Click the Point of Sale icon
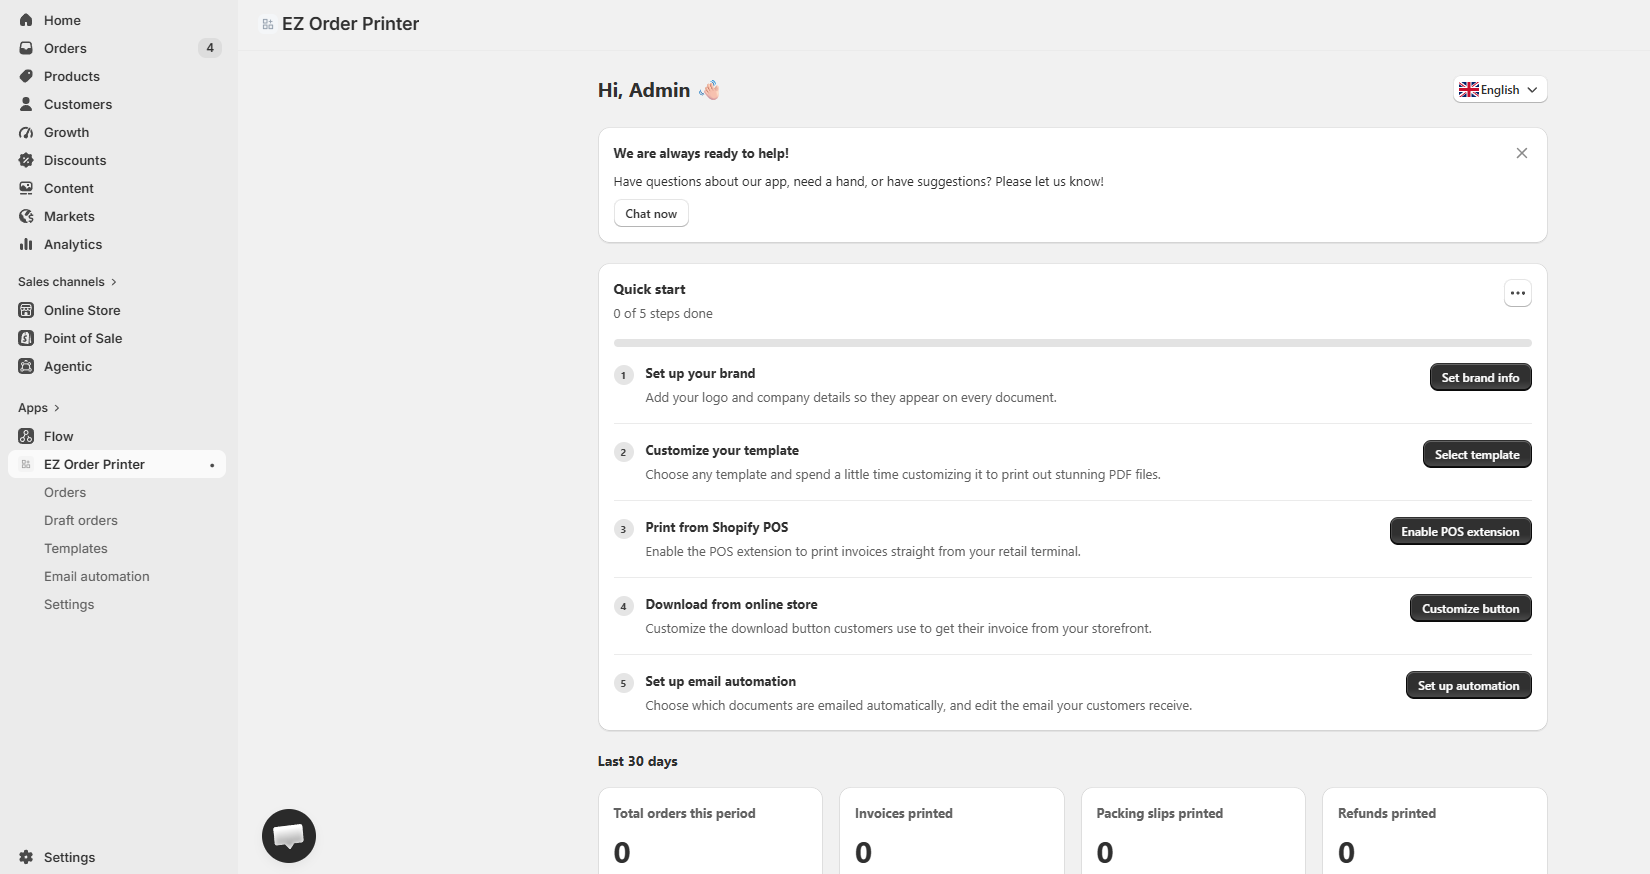Viewport: 1650px width, 874px height. tap(26, 338)
